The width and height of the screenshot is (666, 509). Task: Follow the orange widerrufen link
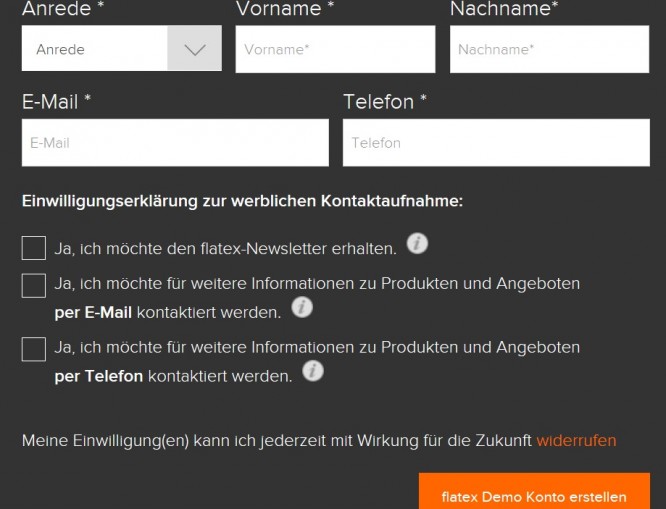pos(576,441)
